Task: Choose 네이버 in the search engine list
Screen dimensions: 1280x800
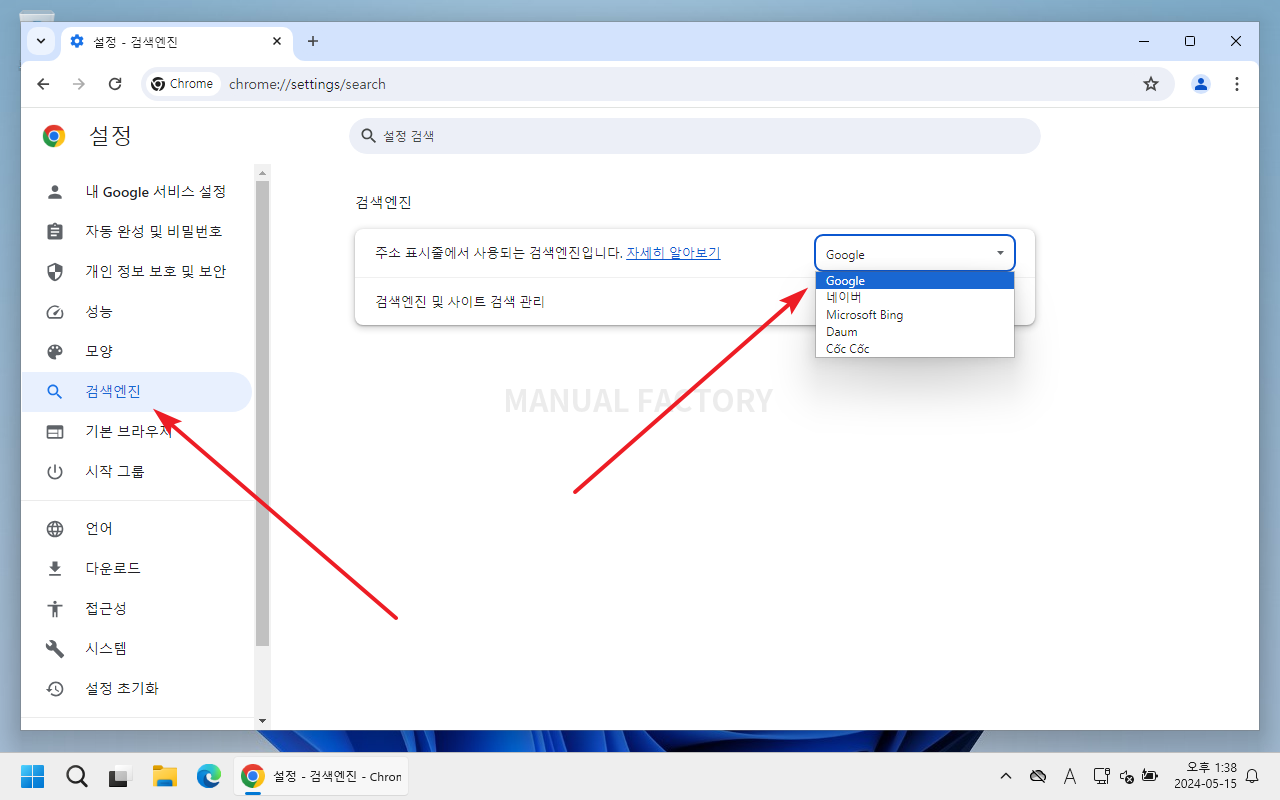Action: click(915, 298)
